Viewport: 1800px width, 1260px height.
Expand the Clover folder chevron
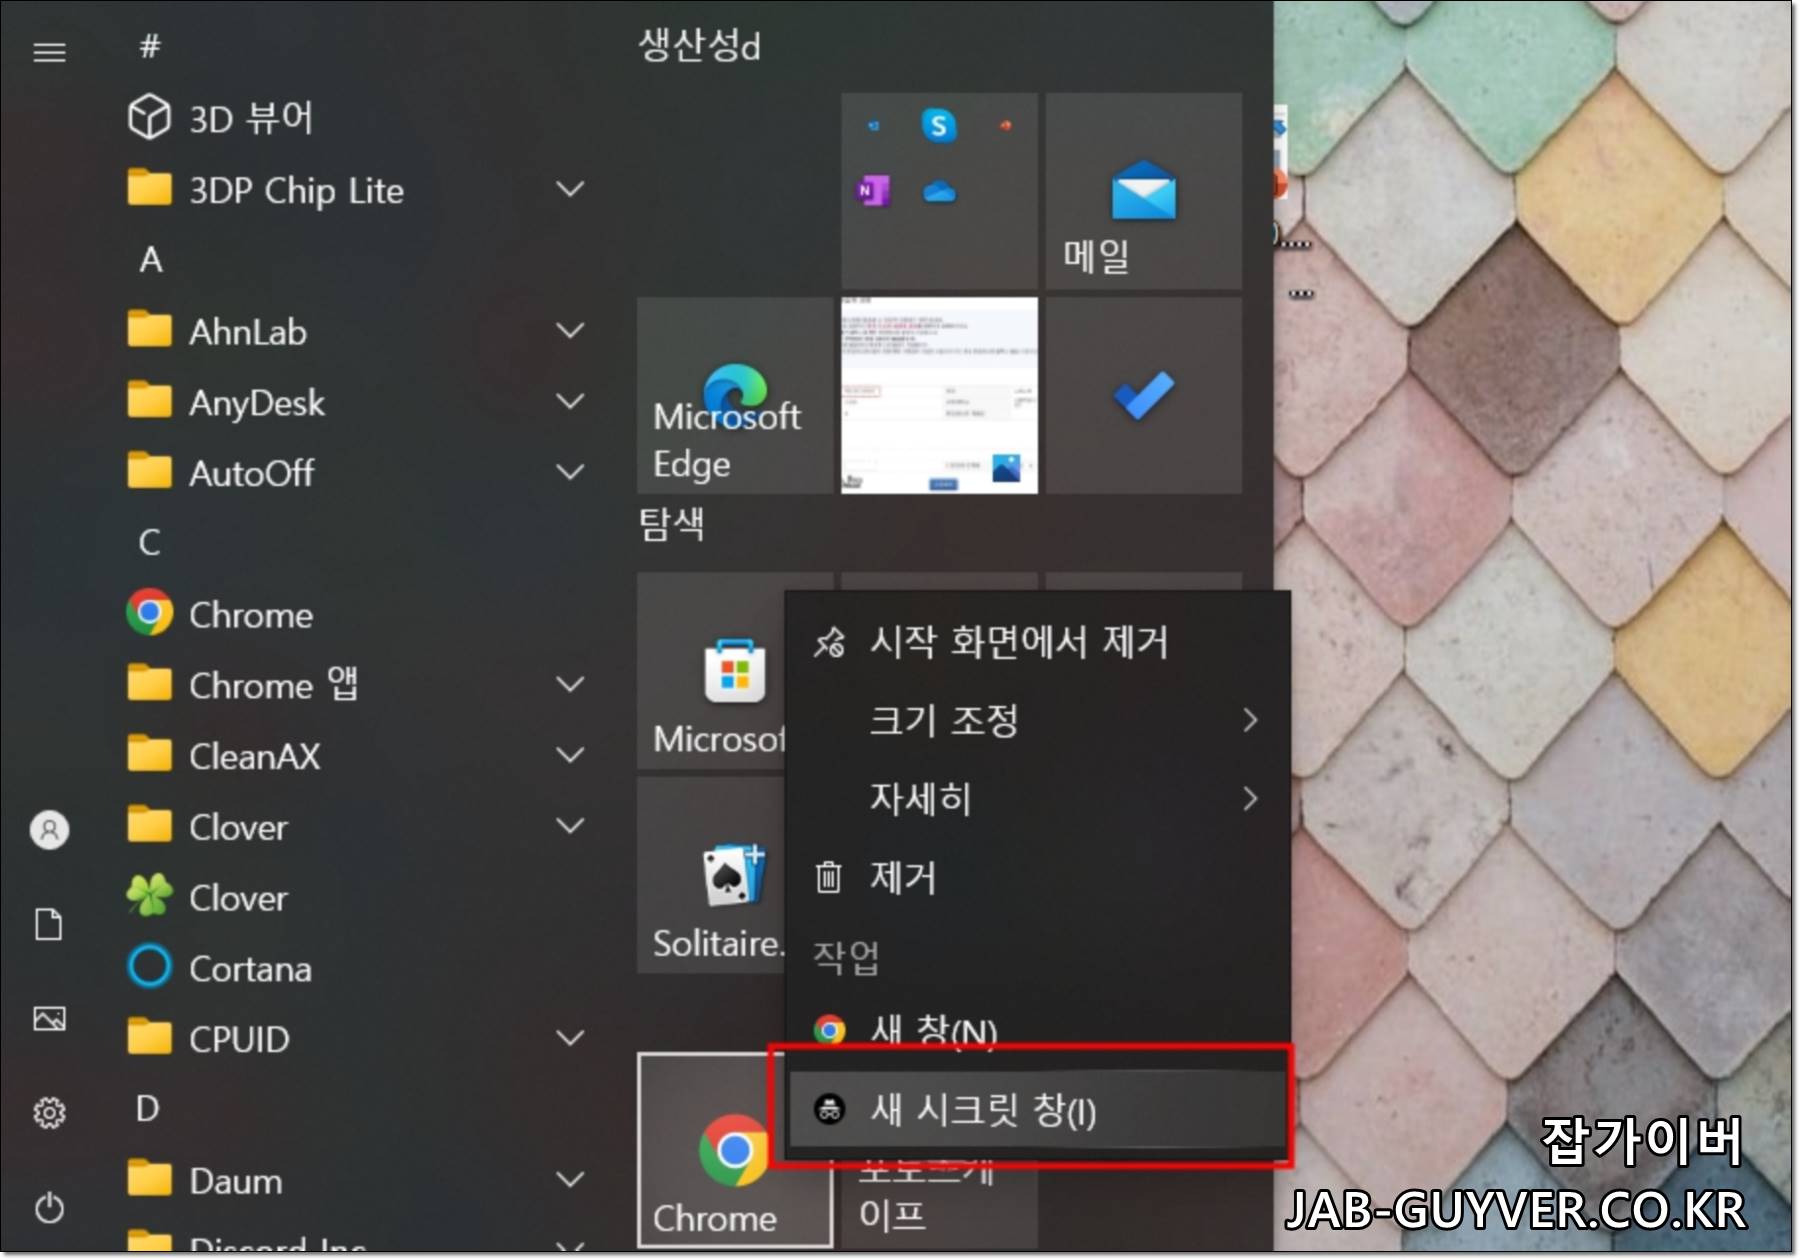pos(570,826)
